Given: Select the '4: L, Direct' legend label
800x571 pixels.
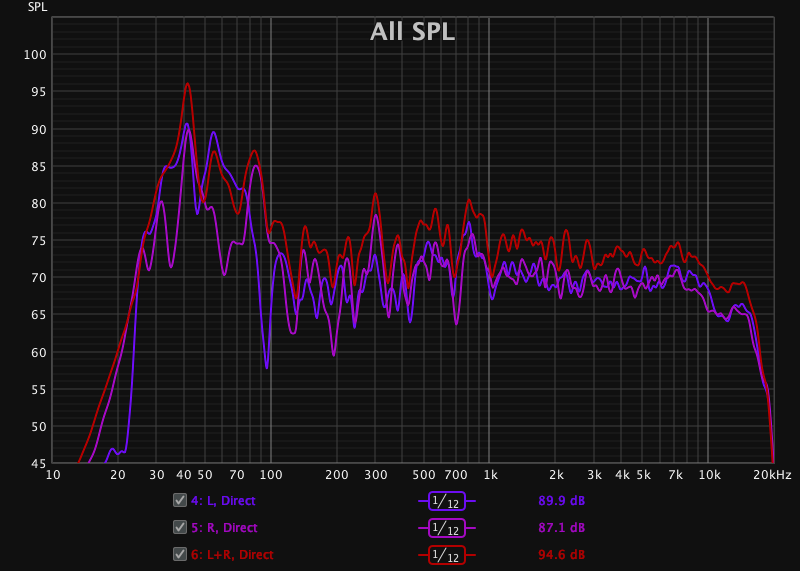Looking at the screenshot, I should 224,500.
